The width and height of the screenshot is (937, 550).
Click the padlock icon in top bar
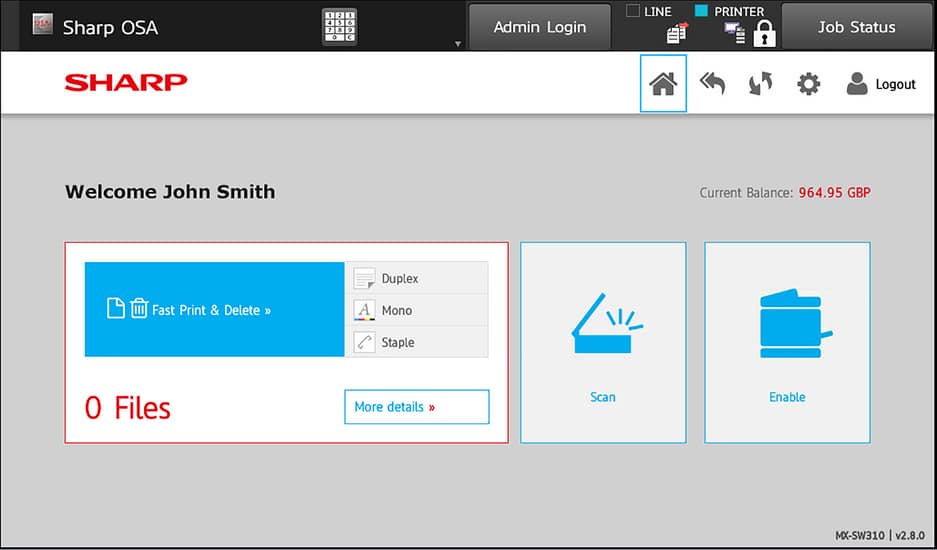point(764,36)
